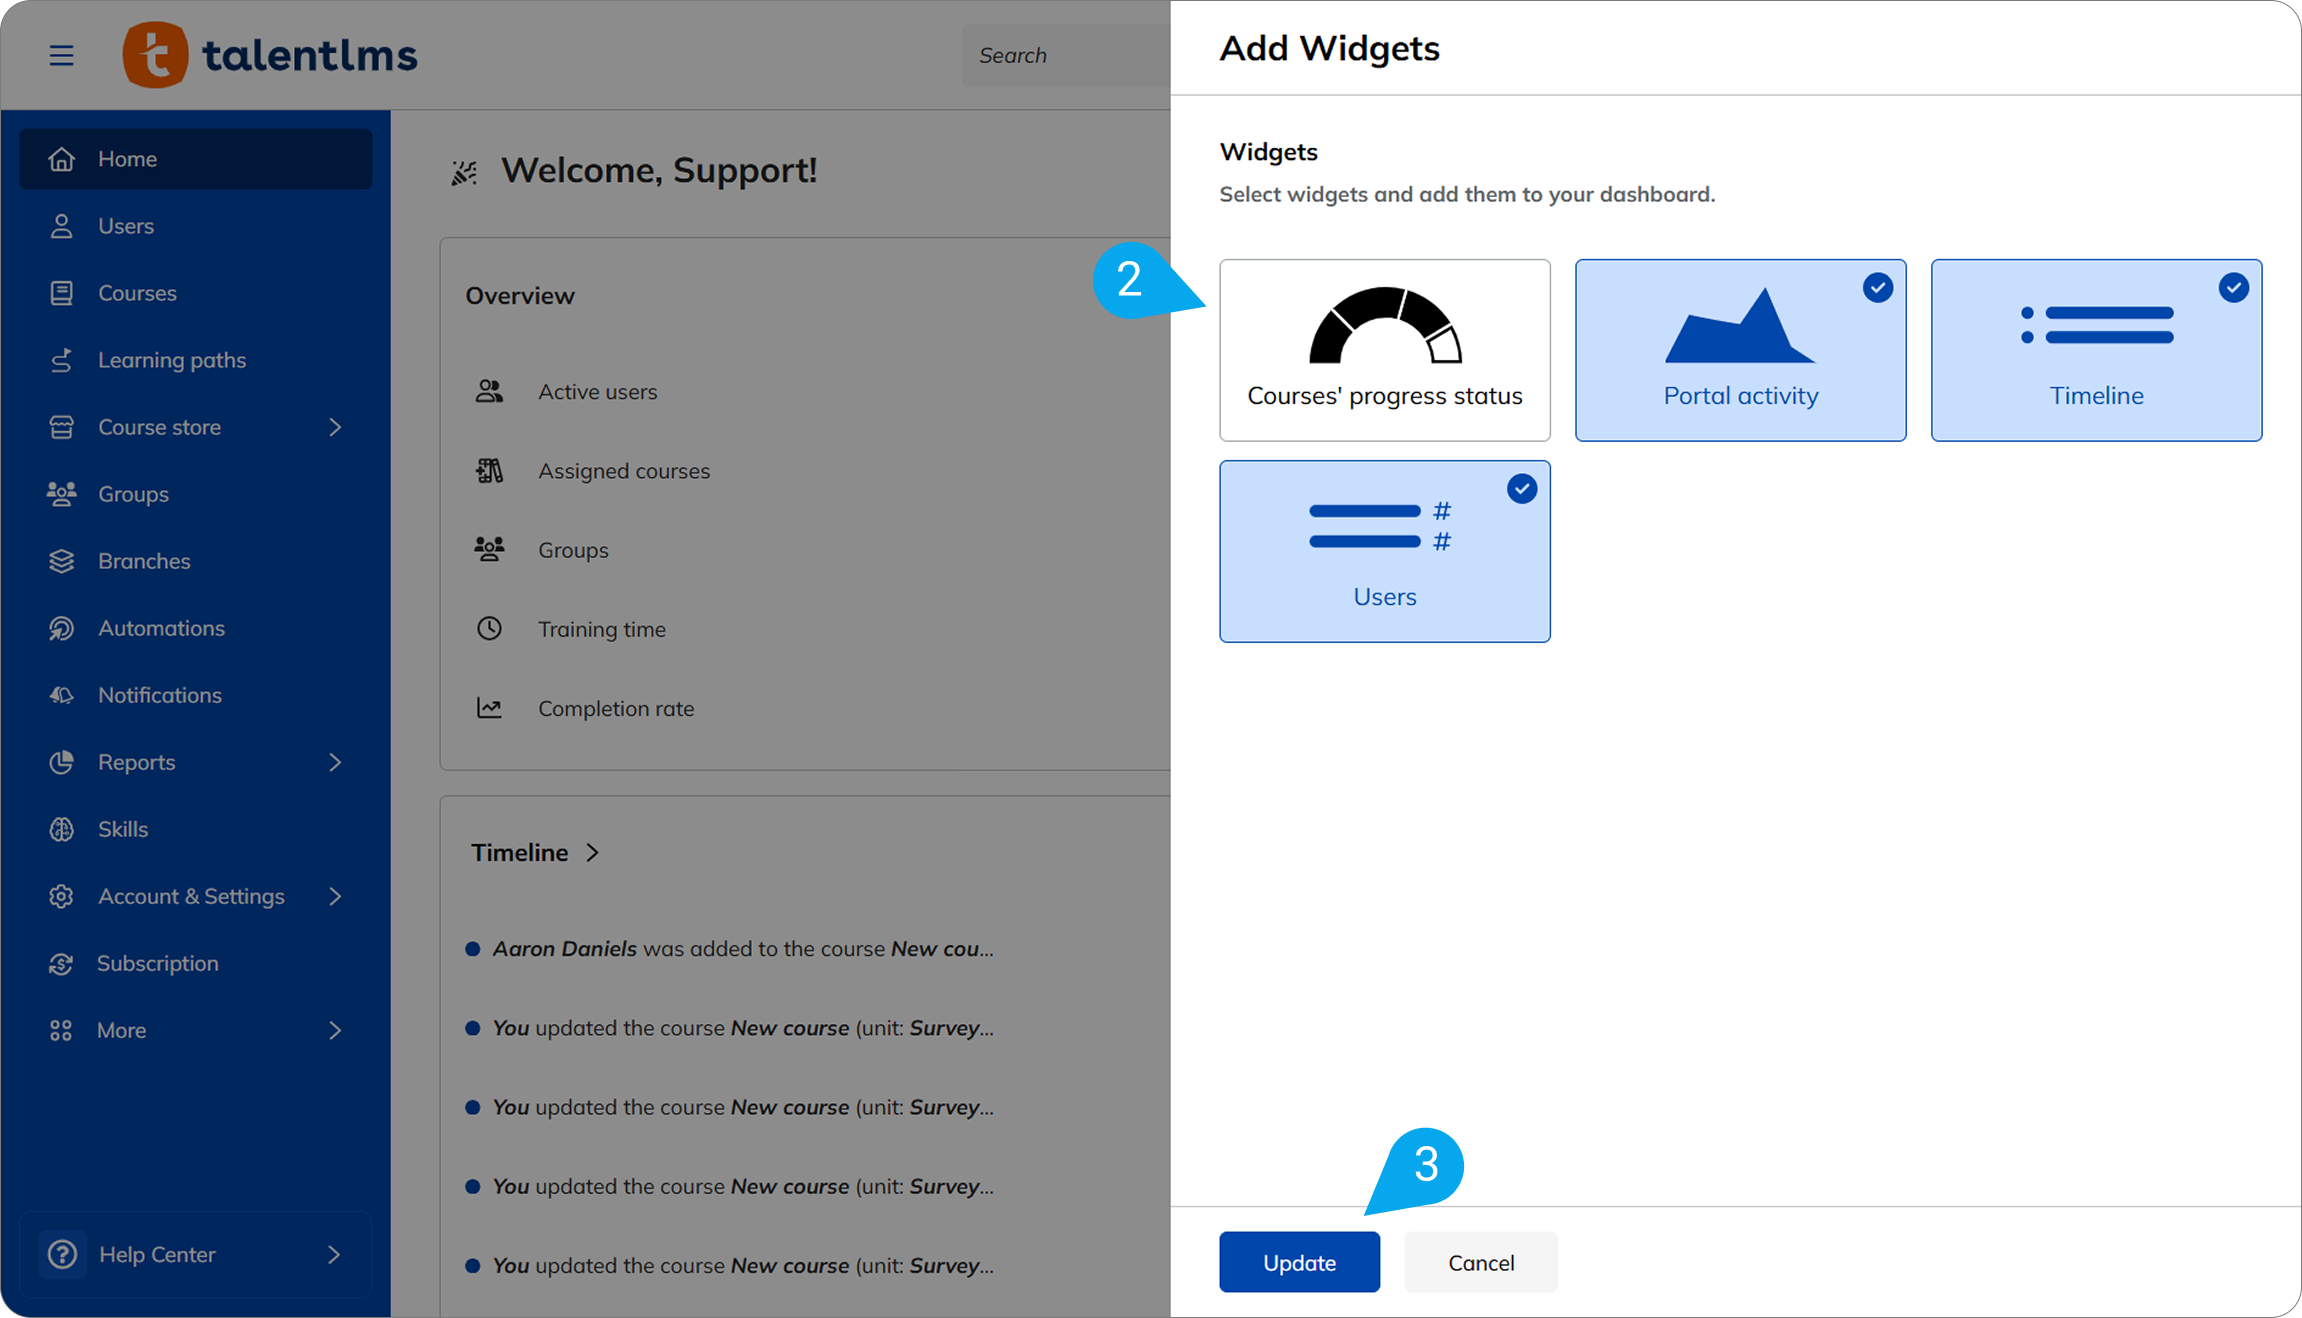2302x1318 pixels.
Task: Expand Account & Settings options
Action: (x=336, y=896)
